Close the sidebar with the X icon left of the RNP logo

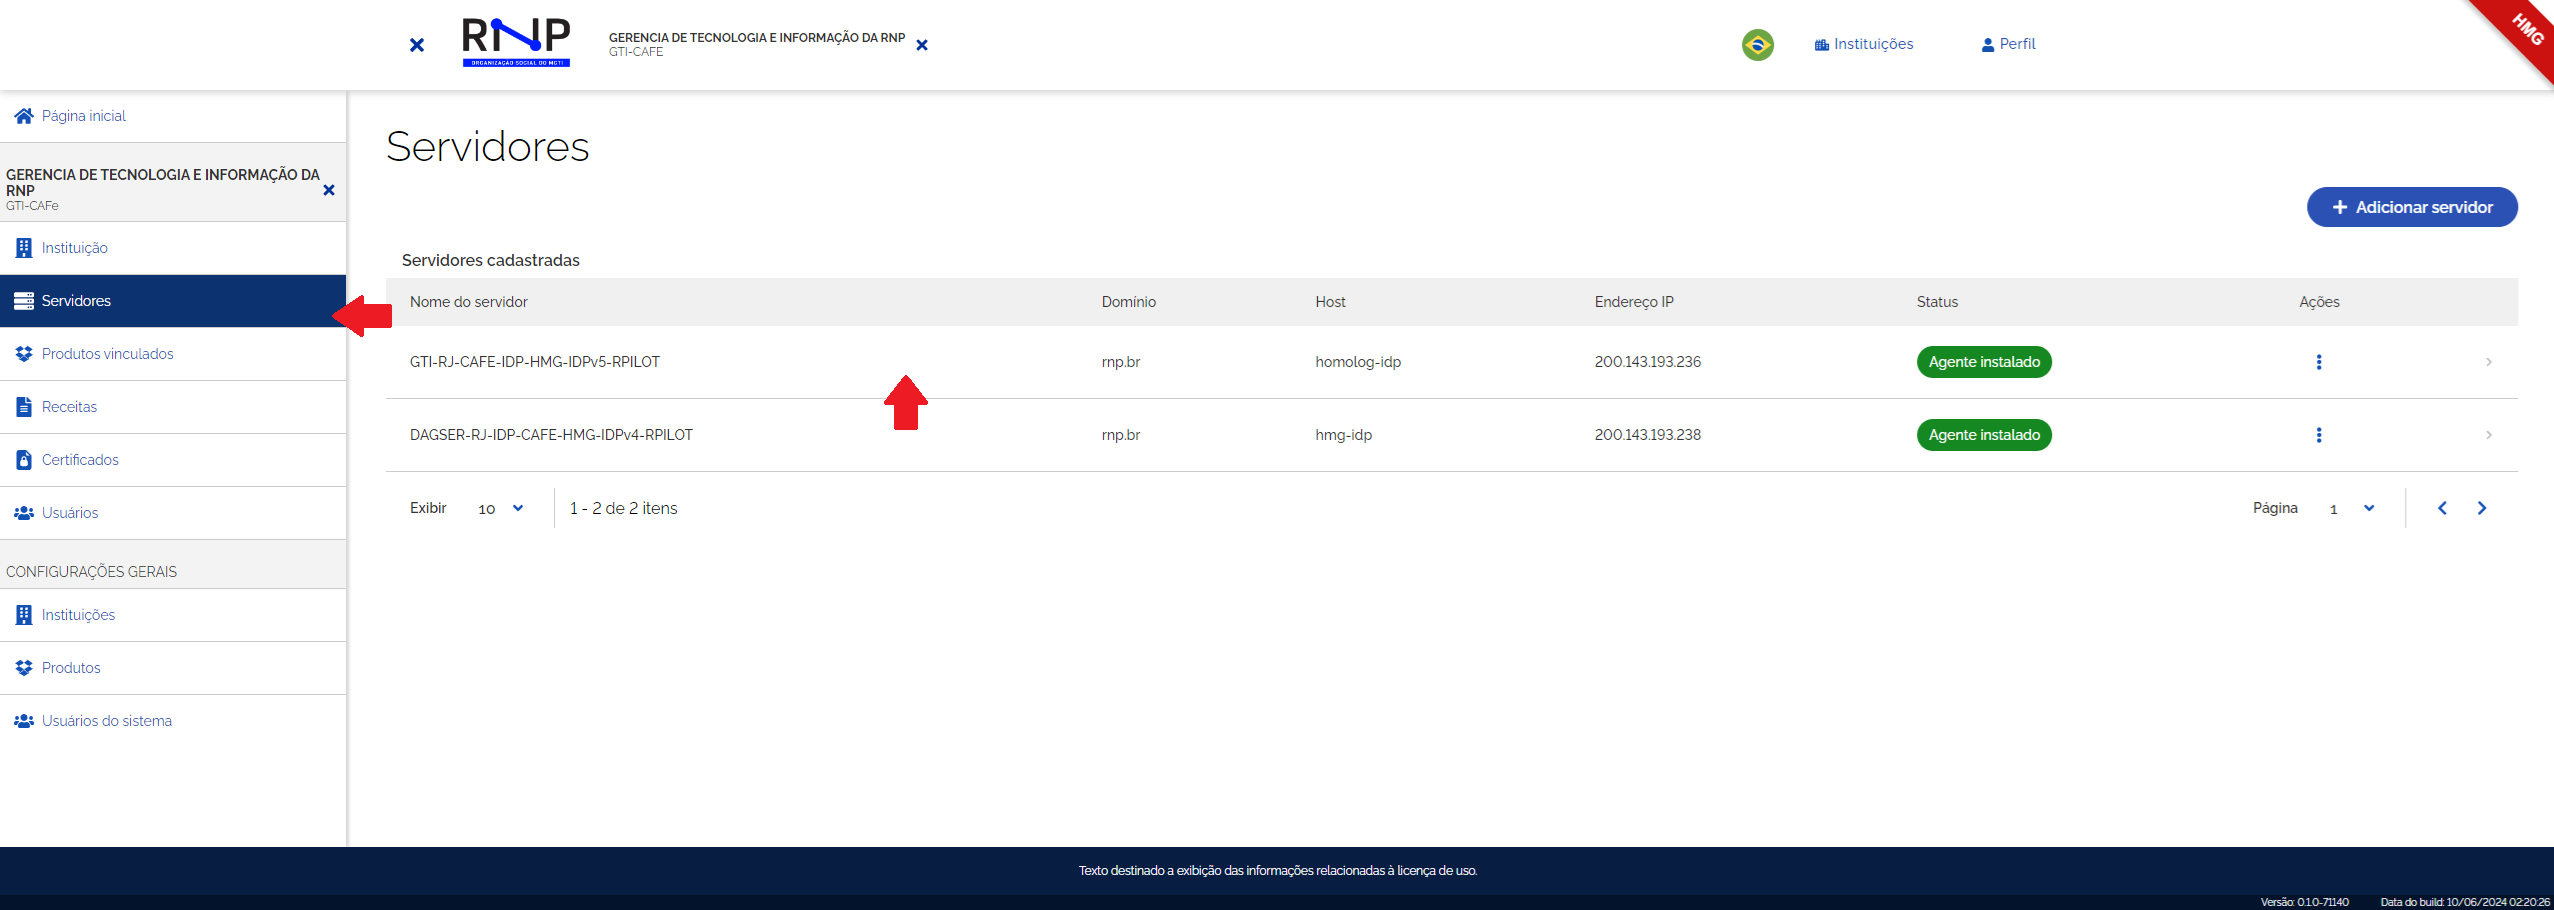(417, 45)
